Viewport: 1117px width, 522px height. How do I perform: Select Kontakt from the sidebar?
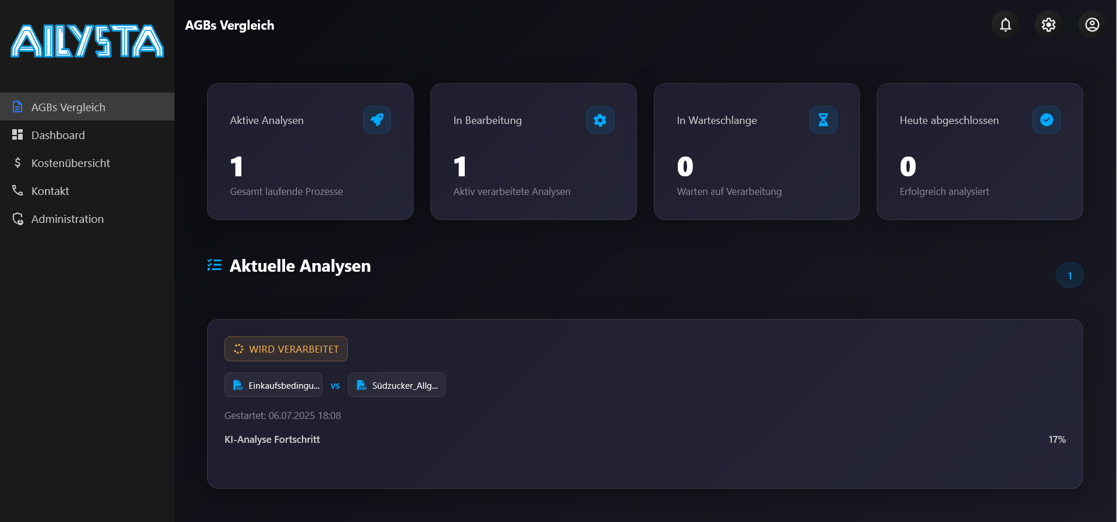[50, 191]
